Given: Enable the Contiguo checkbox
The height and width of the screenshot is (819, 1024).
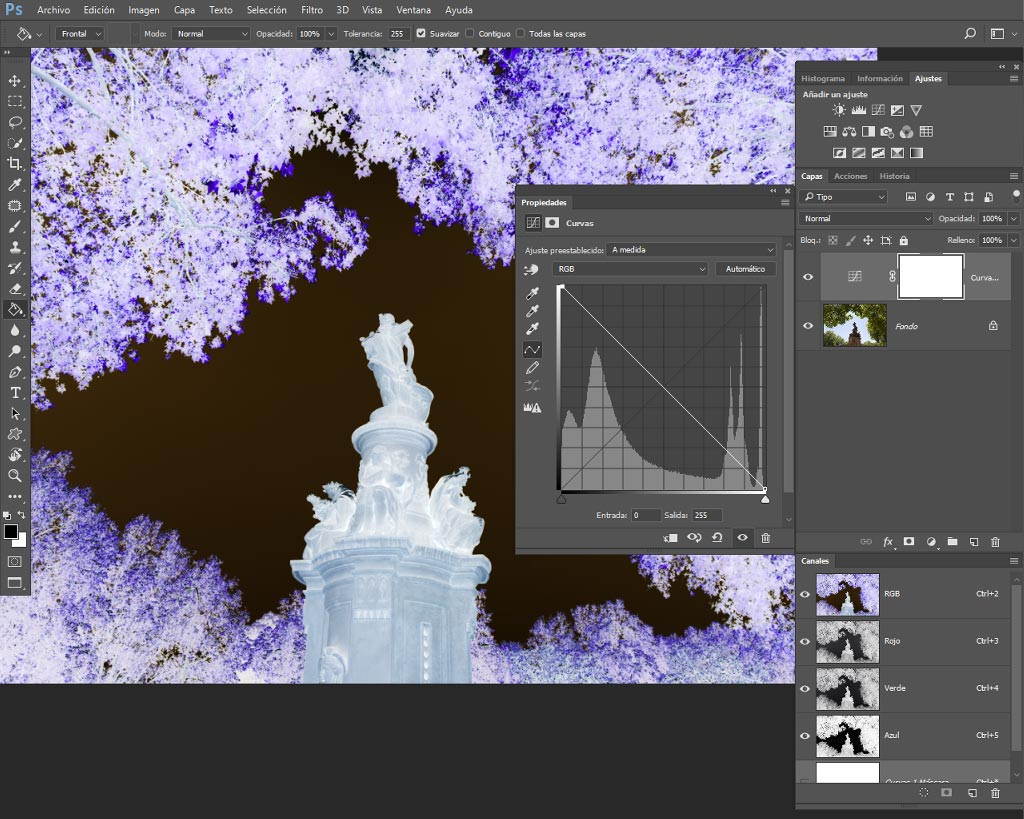Looking at the screenshot, I should (470, 33).
